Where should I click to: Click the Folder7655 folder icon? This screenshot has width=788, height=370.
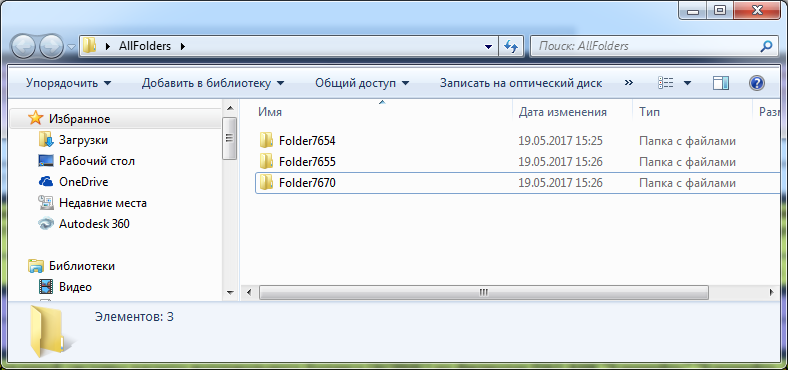coord(266,161)
